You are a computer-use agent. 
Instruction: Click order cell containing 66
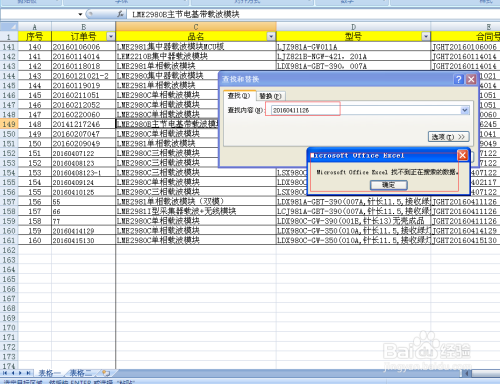[84, 211]
